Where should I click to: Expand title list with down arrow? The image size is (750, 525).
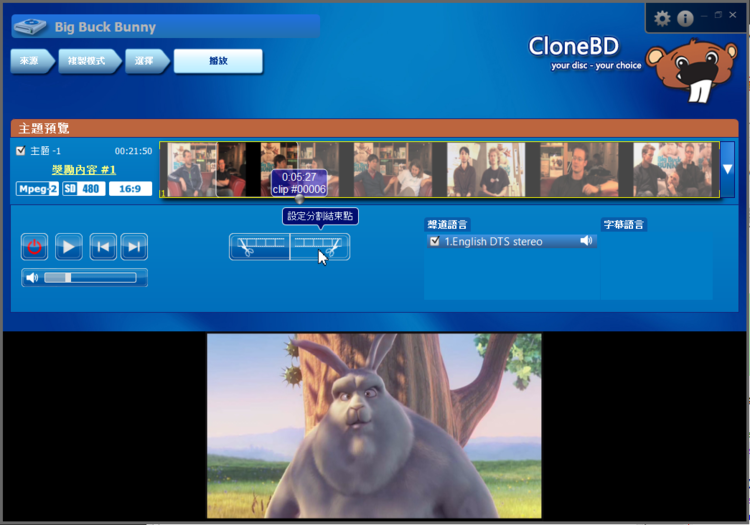click(x=728, y=169)
